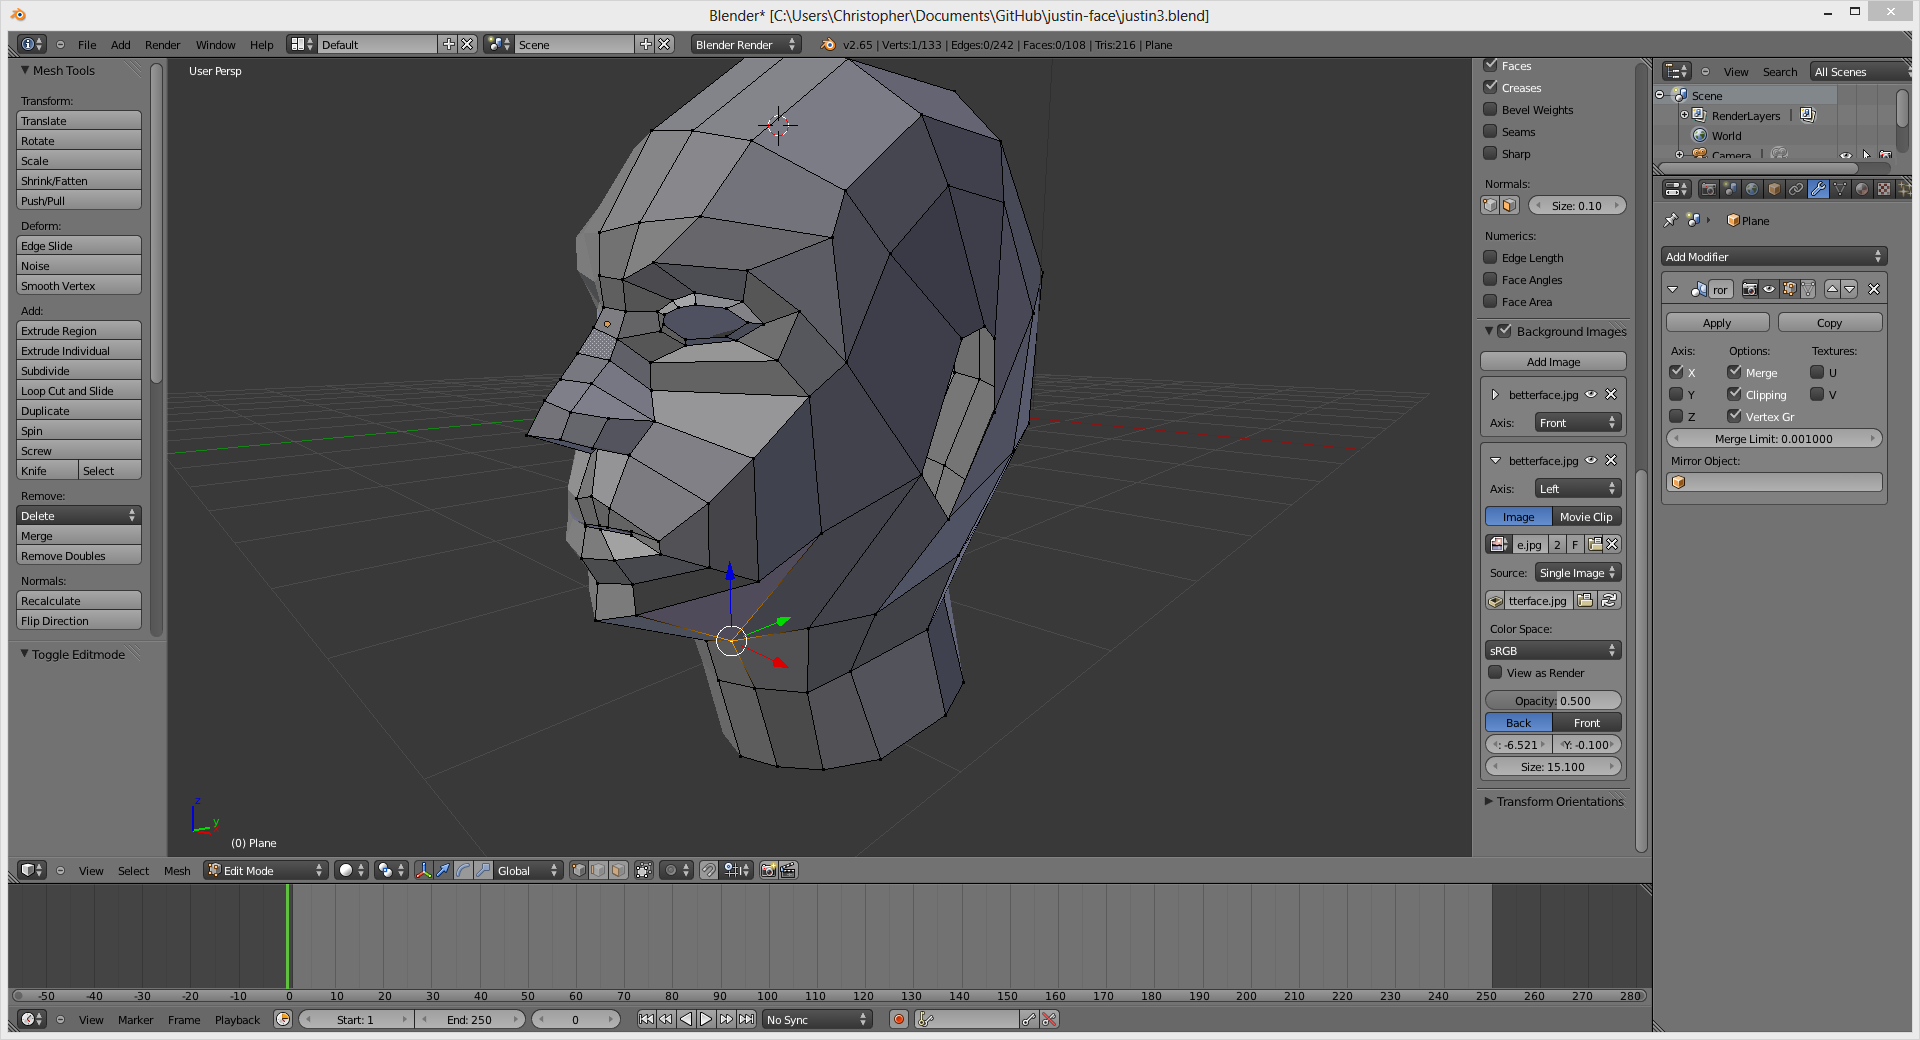This screenshot has height=1040, width=1920.
Task: Disable the mirror Clipping checkbox
Action: pyautogui.click(x=1734, y=394)
